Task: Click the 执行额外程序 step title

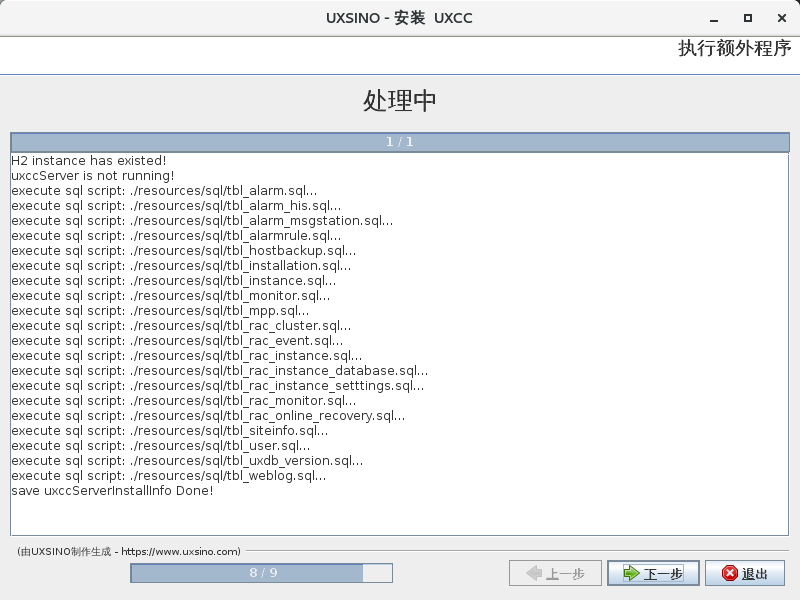Action: click(x=734, y=49)
